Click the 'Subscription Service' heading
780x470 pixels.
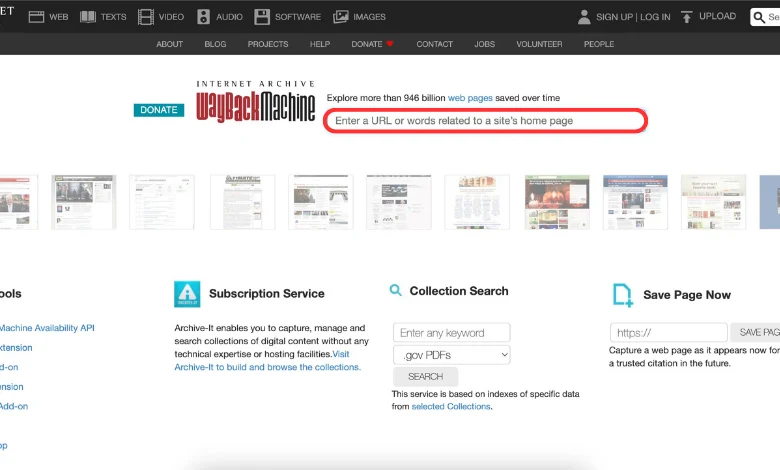click(x=267, y=293)
